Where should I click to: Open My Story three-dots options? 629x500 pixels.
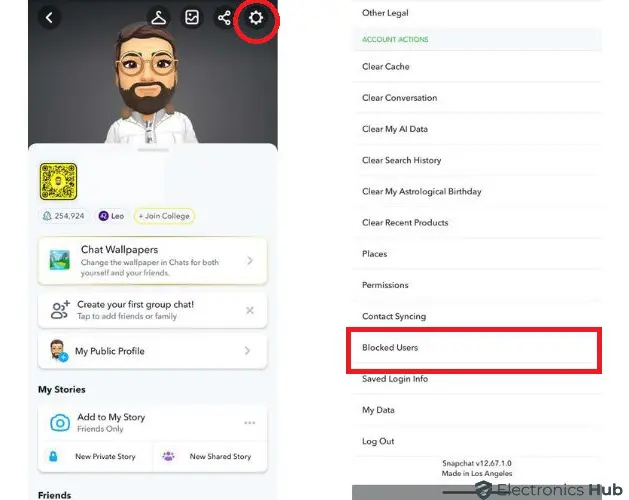(250, 423)
